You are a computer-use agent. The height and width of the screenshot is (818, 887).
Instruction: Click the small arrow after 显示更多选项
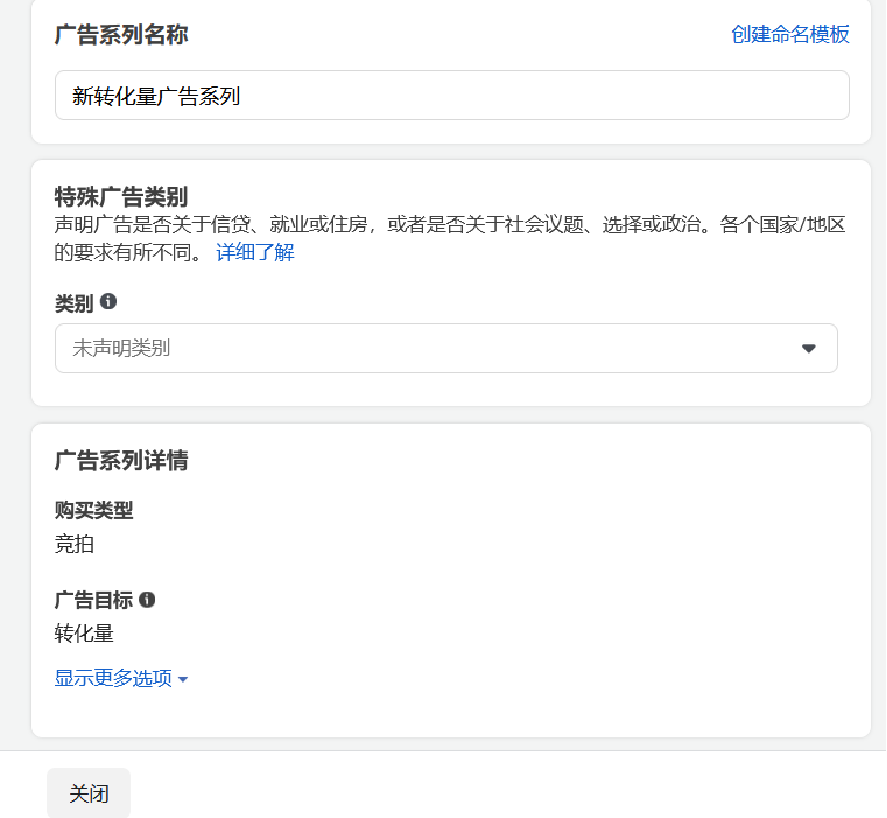(x=183, y=679)
